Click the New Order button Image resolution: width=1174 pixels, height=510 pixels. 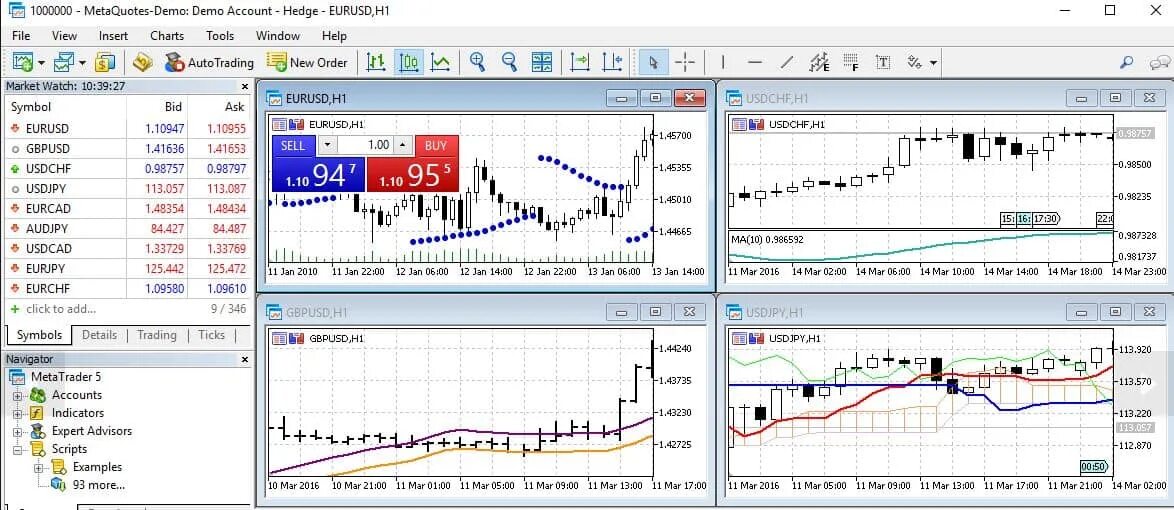307,62
